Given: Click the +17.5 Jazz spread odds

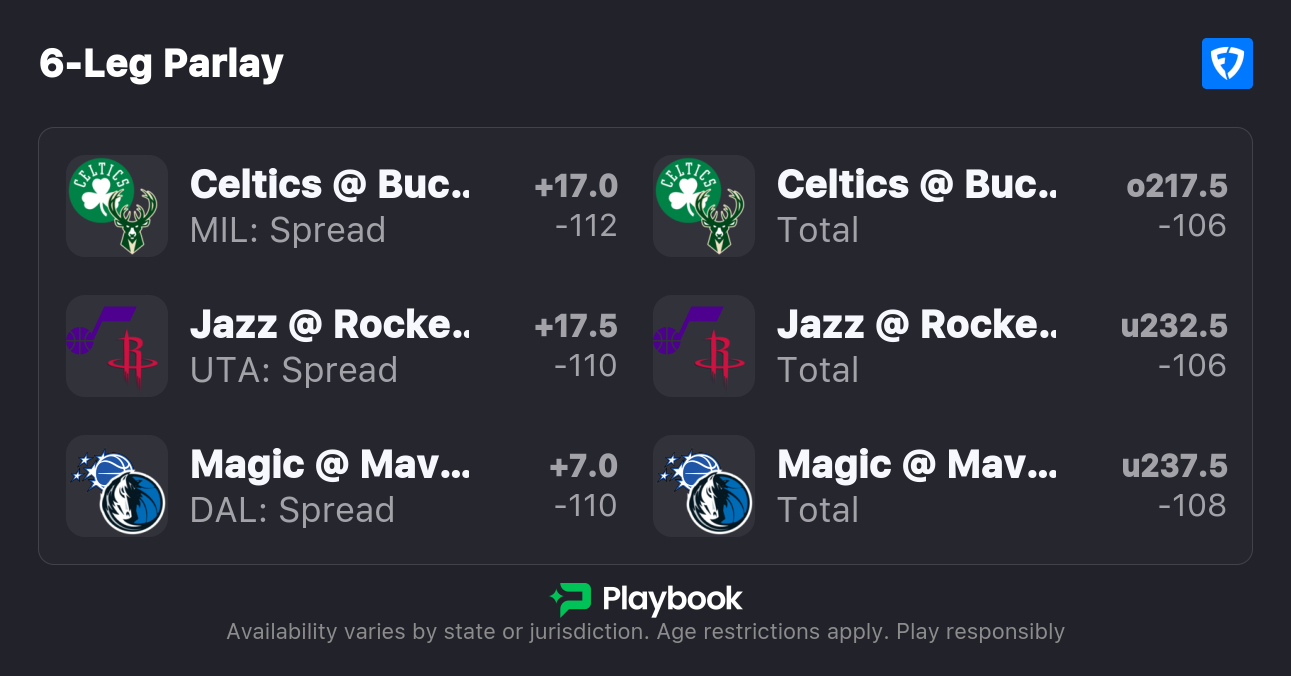Looking at the screenshot, I should 576,326.
